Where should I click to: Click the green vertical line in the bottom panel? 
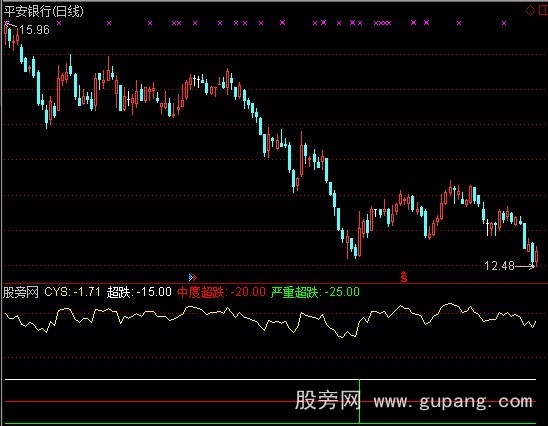tap(359, 402)
